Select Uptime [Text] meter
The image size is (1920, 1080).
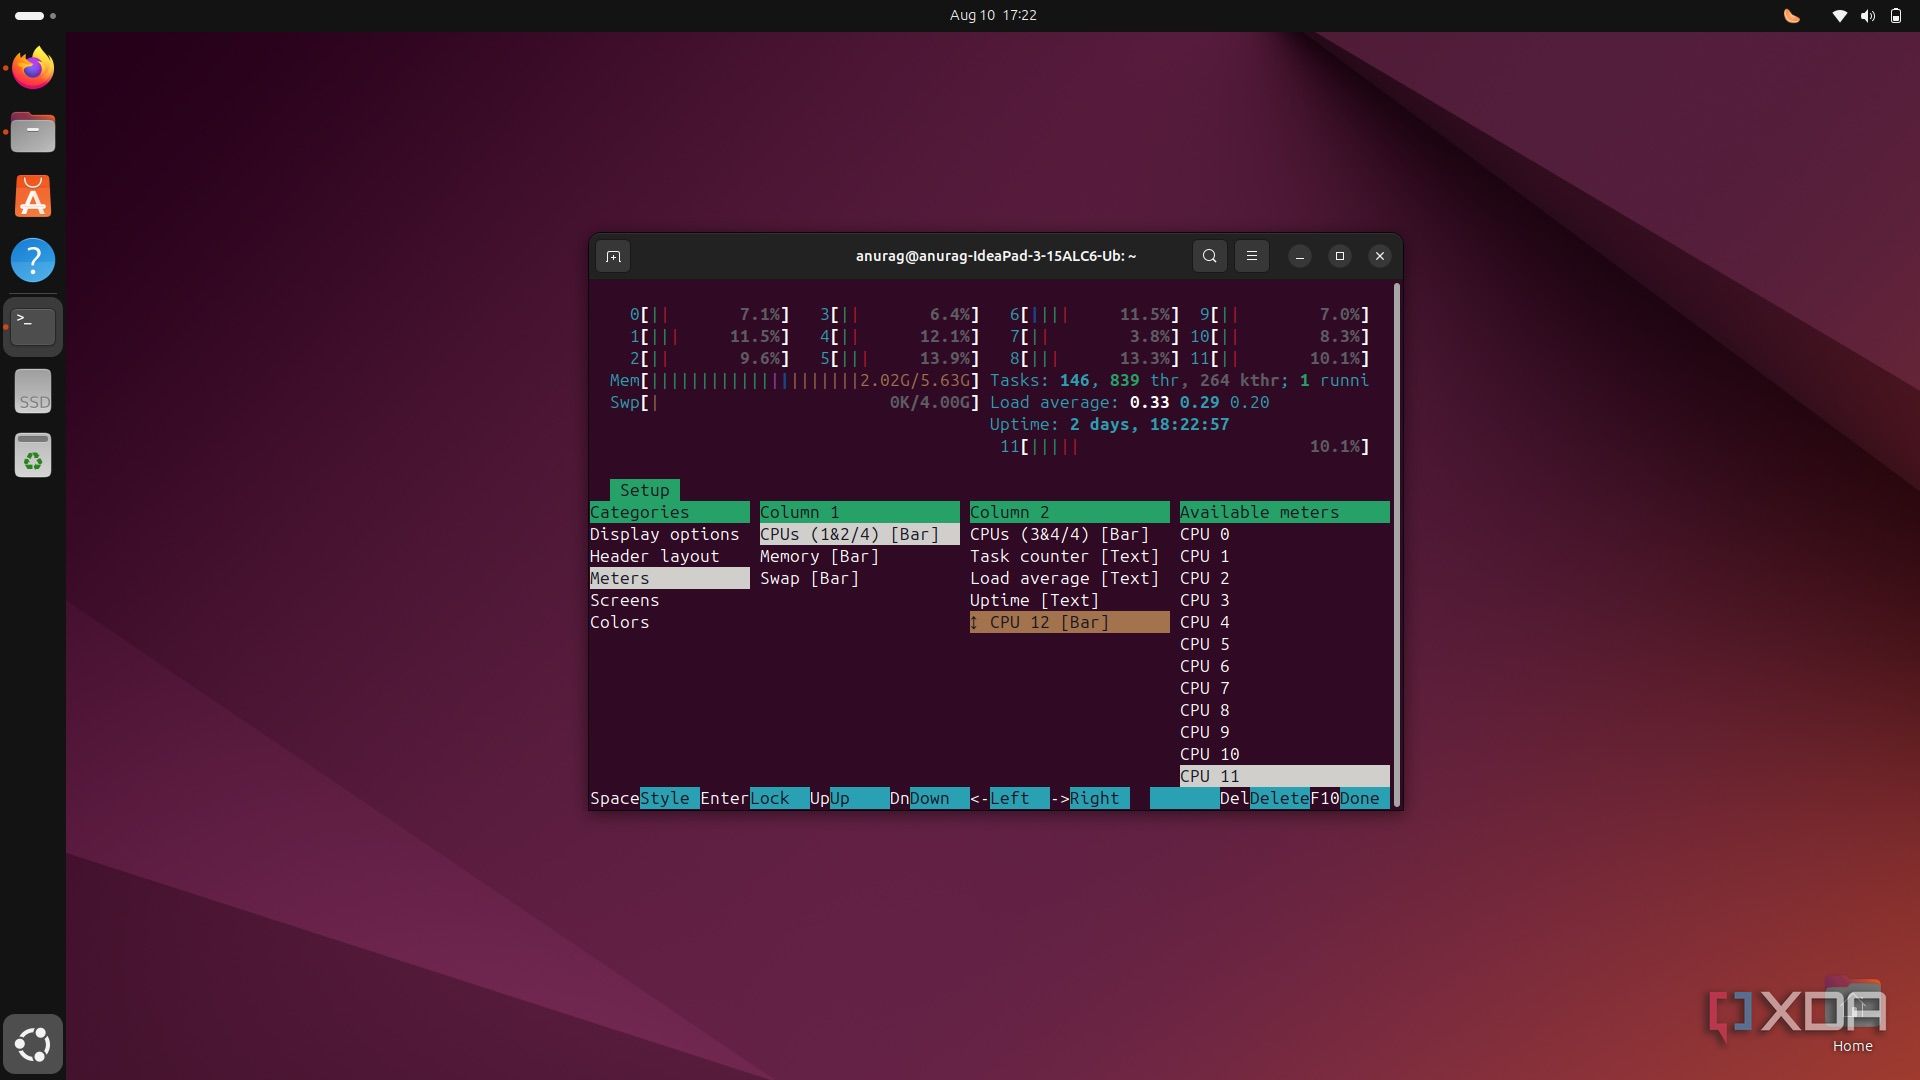[x=1035, y=600]
